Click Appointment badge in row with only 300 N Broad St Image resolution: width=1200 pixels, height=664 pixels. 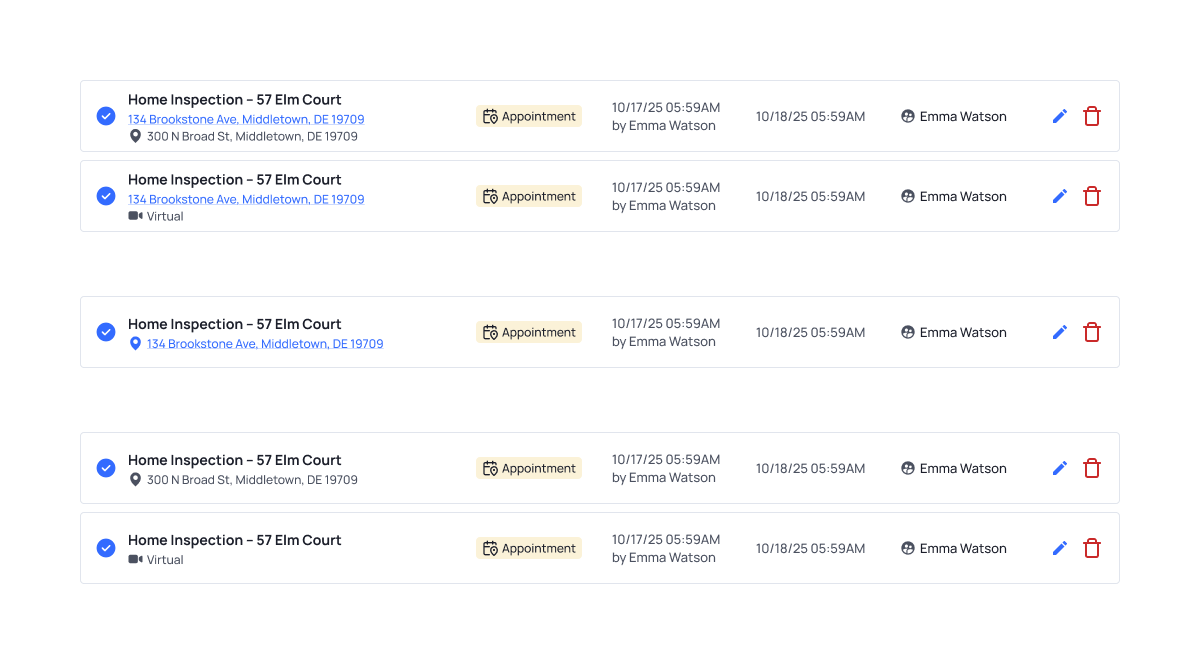click(529, 468)
